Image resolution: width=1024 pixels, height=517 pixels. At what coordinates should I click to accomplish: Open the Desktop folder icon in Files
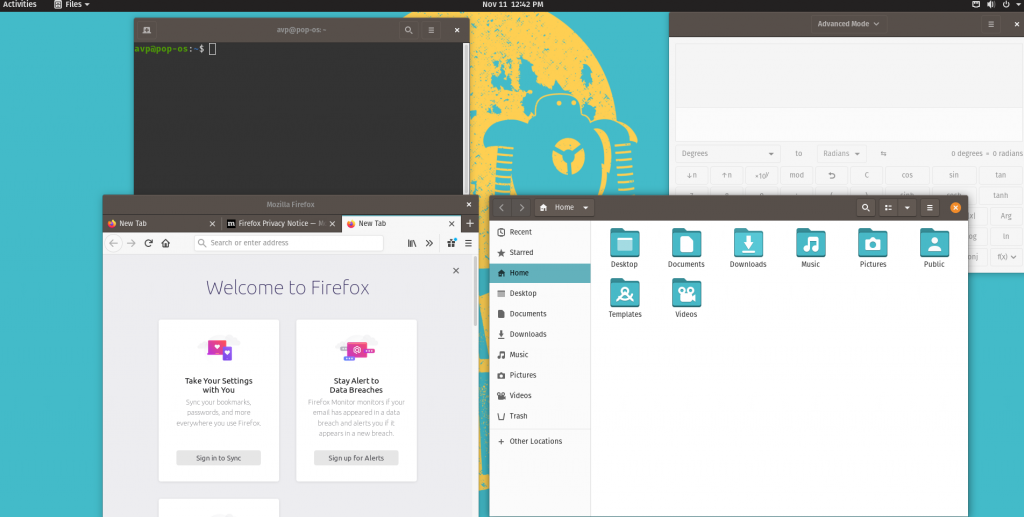click(x=625, y=242)
